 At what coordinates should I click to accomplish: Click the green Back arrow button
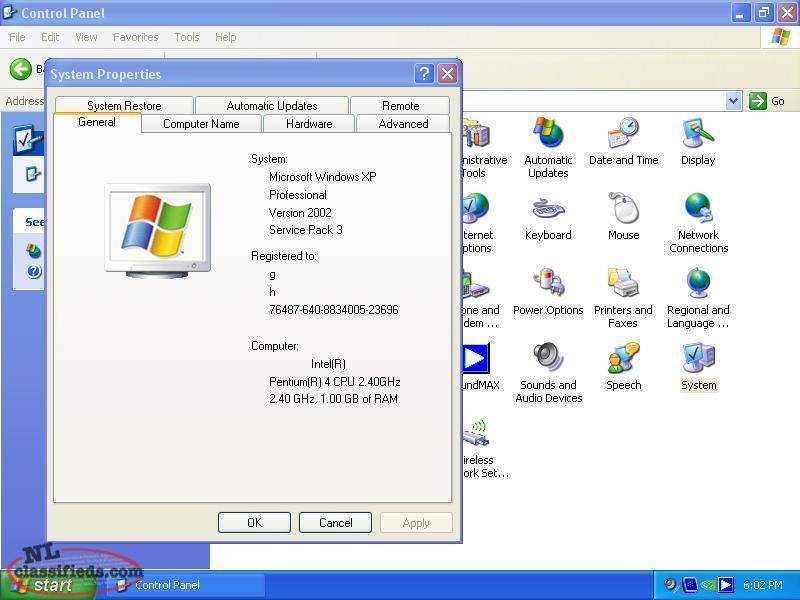pyautogui.click(x=21, y=69)
